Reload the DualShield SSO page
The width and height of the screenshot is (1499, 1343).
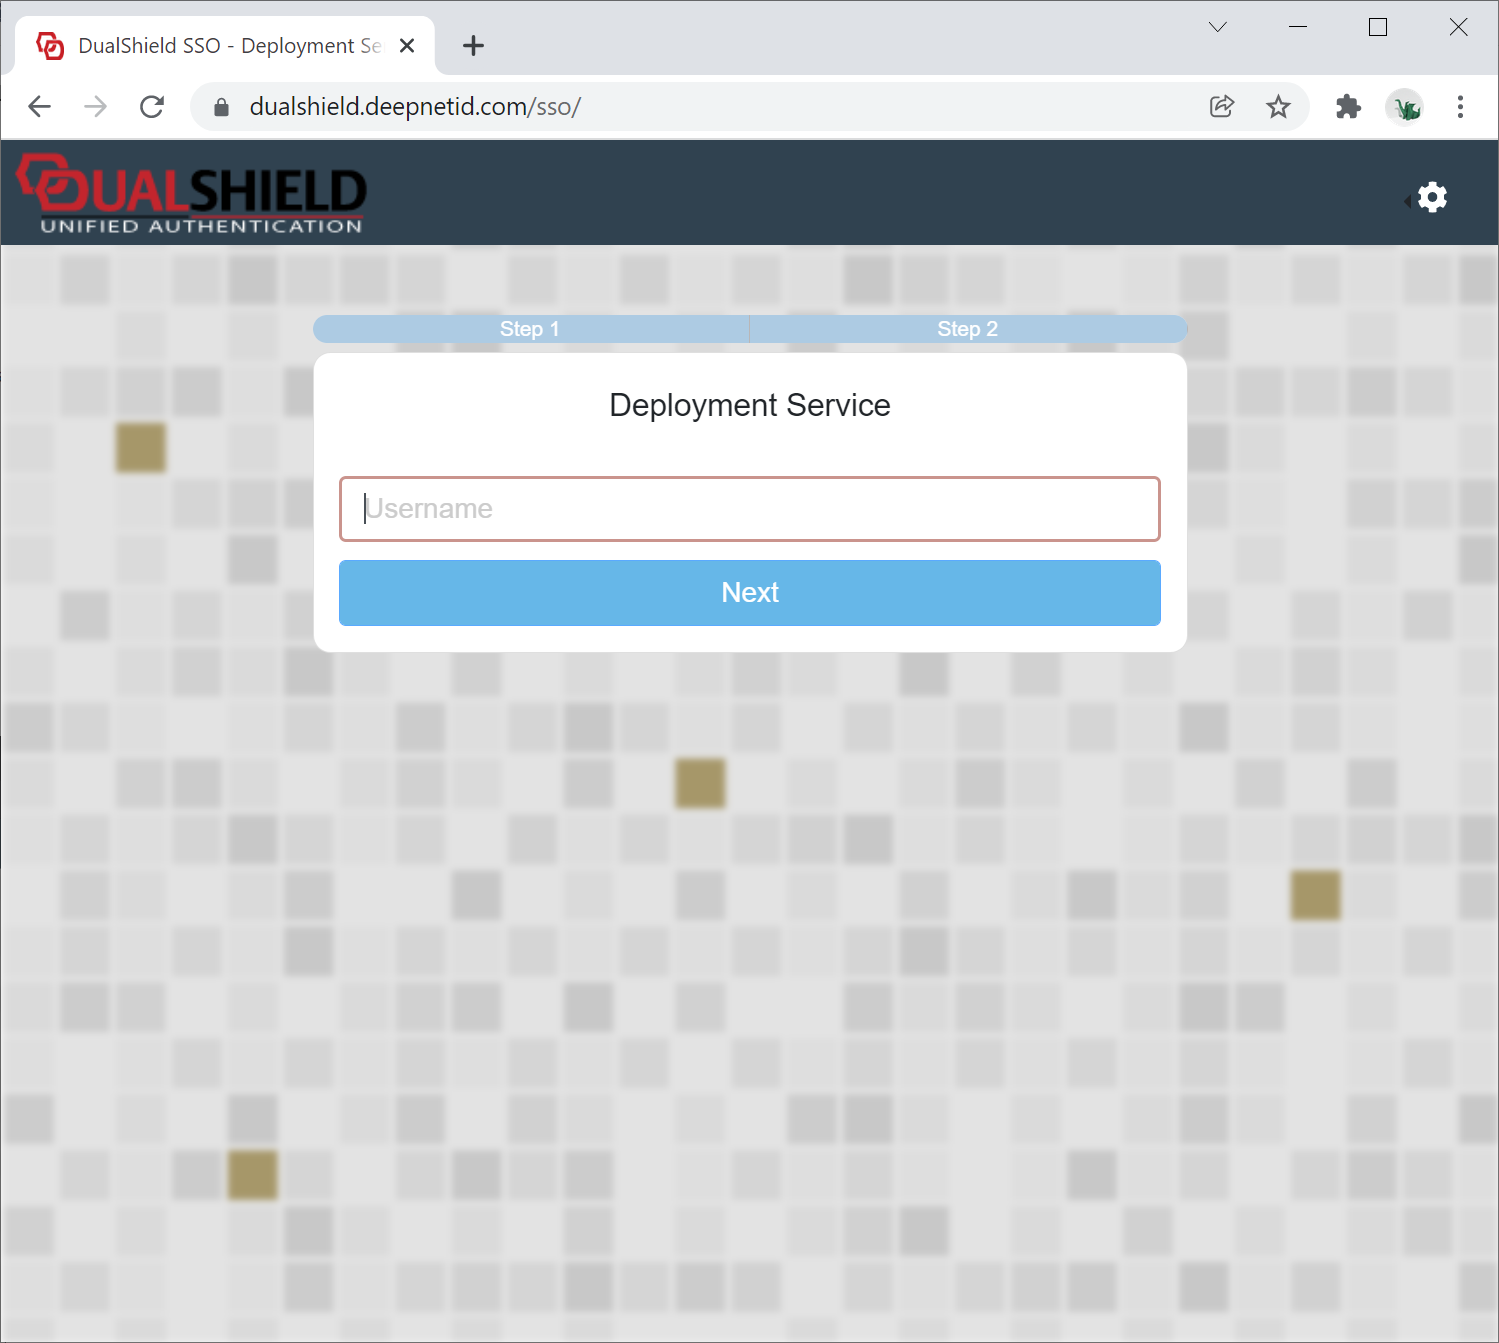pos(152,107)
